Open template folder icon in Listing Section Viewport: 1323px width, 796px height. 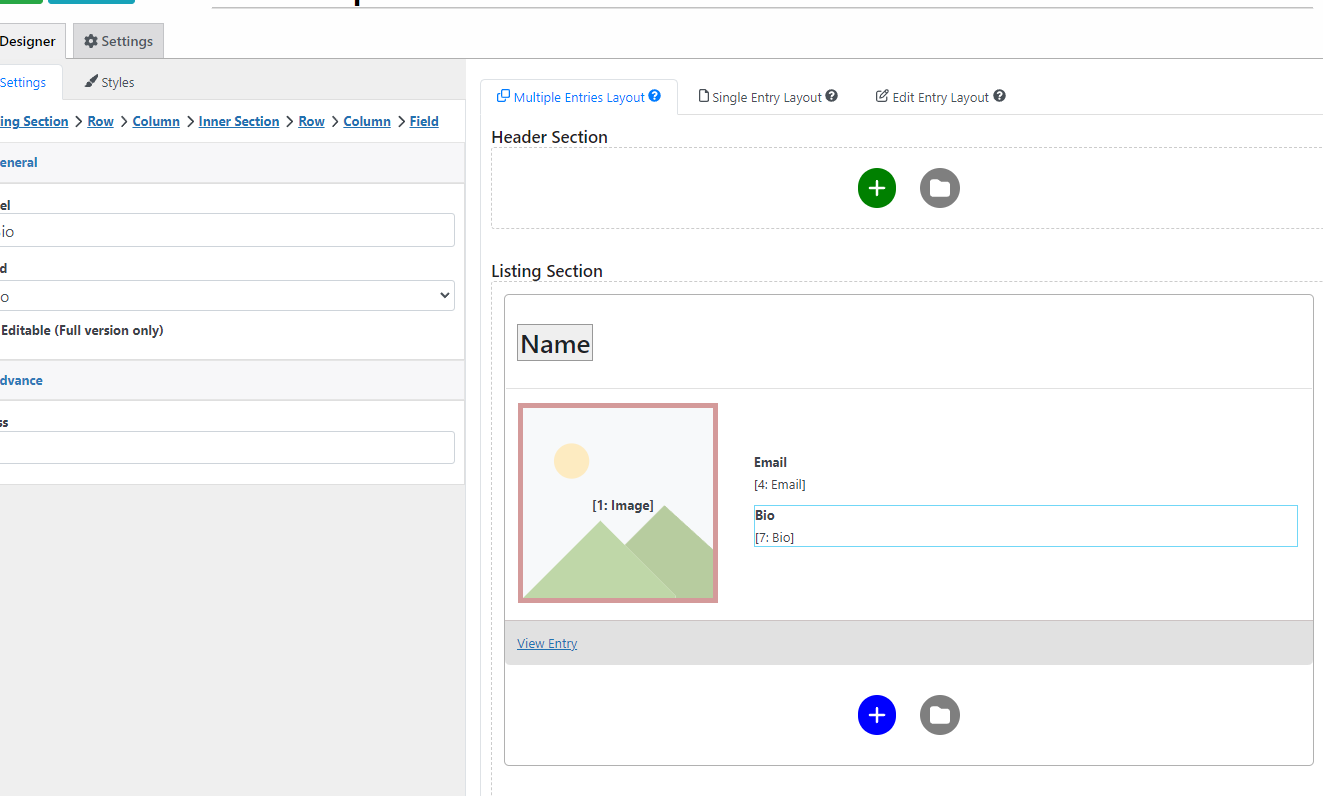pos(939,715)
